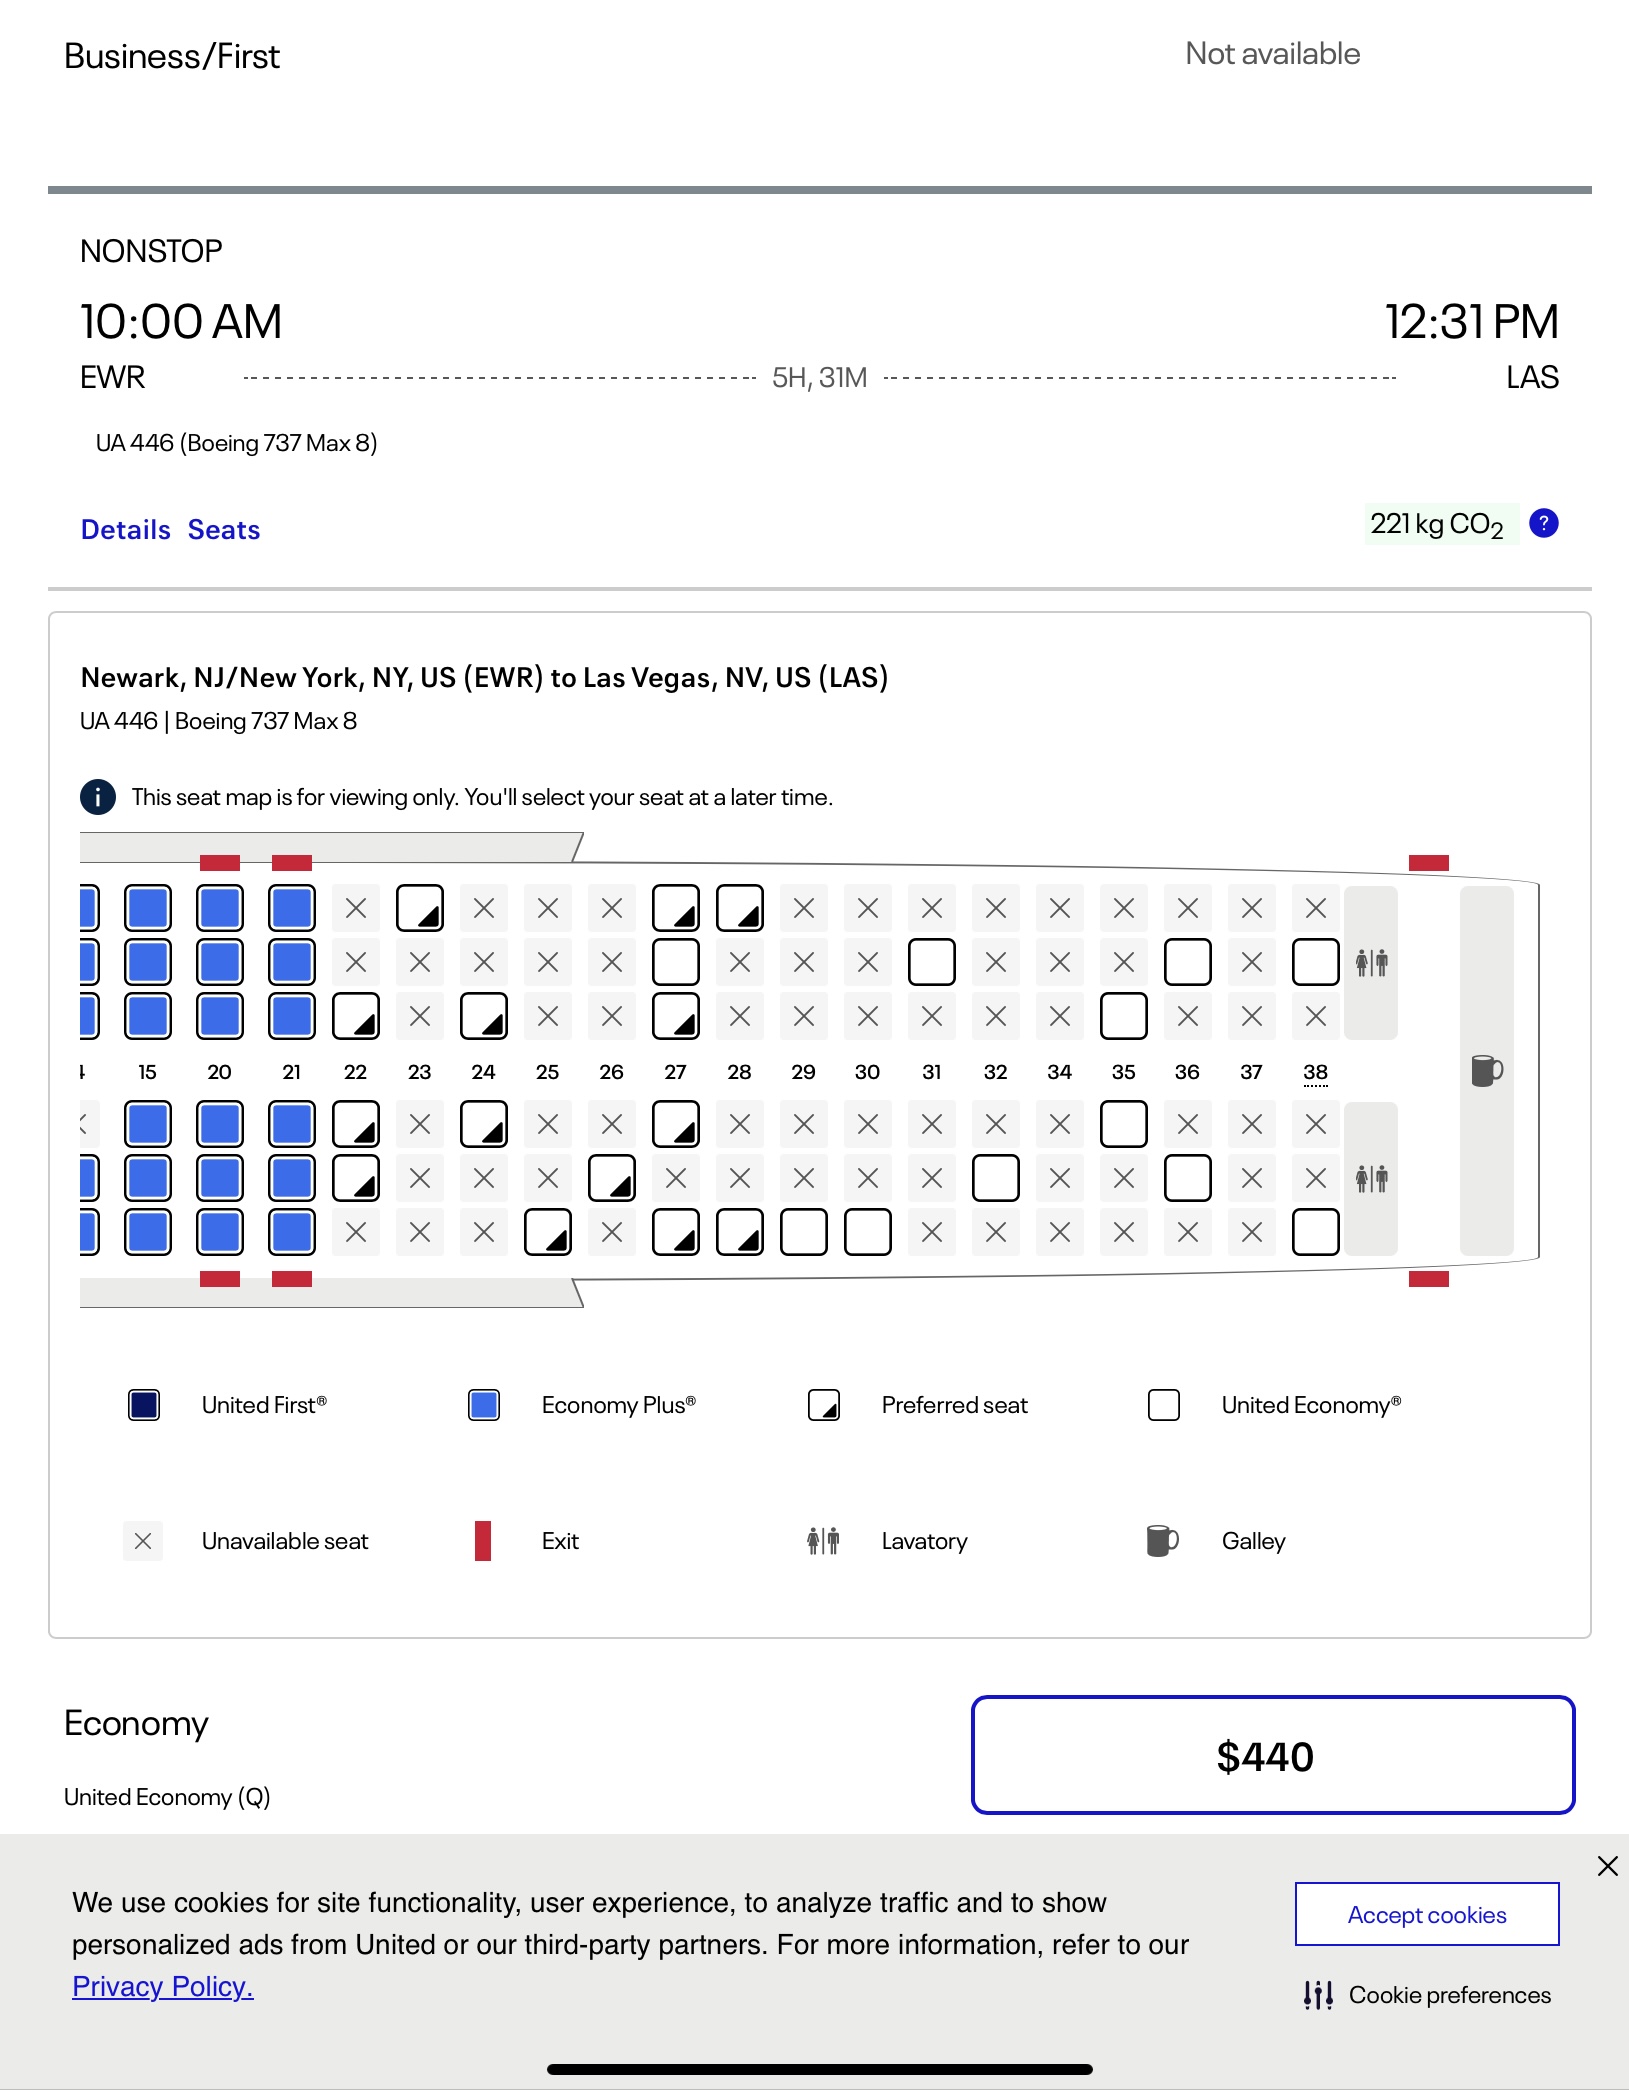Select top-row preferred seat in row 23
The image size is (1629, 2090).
[x=420, y=908]
